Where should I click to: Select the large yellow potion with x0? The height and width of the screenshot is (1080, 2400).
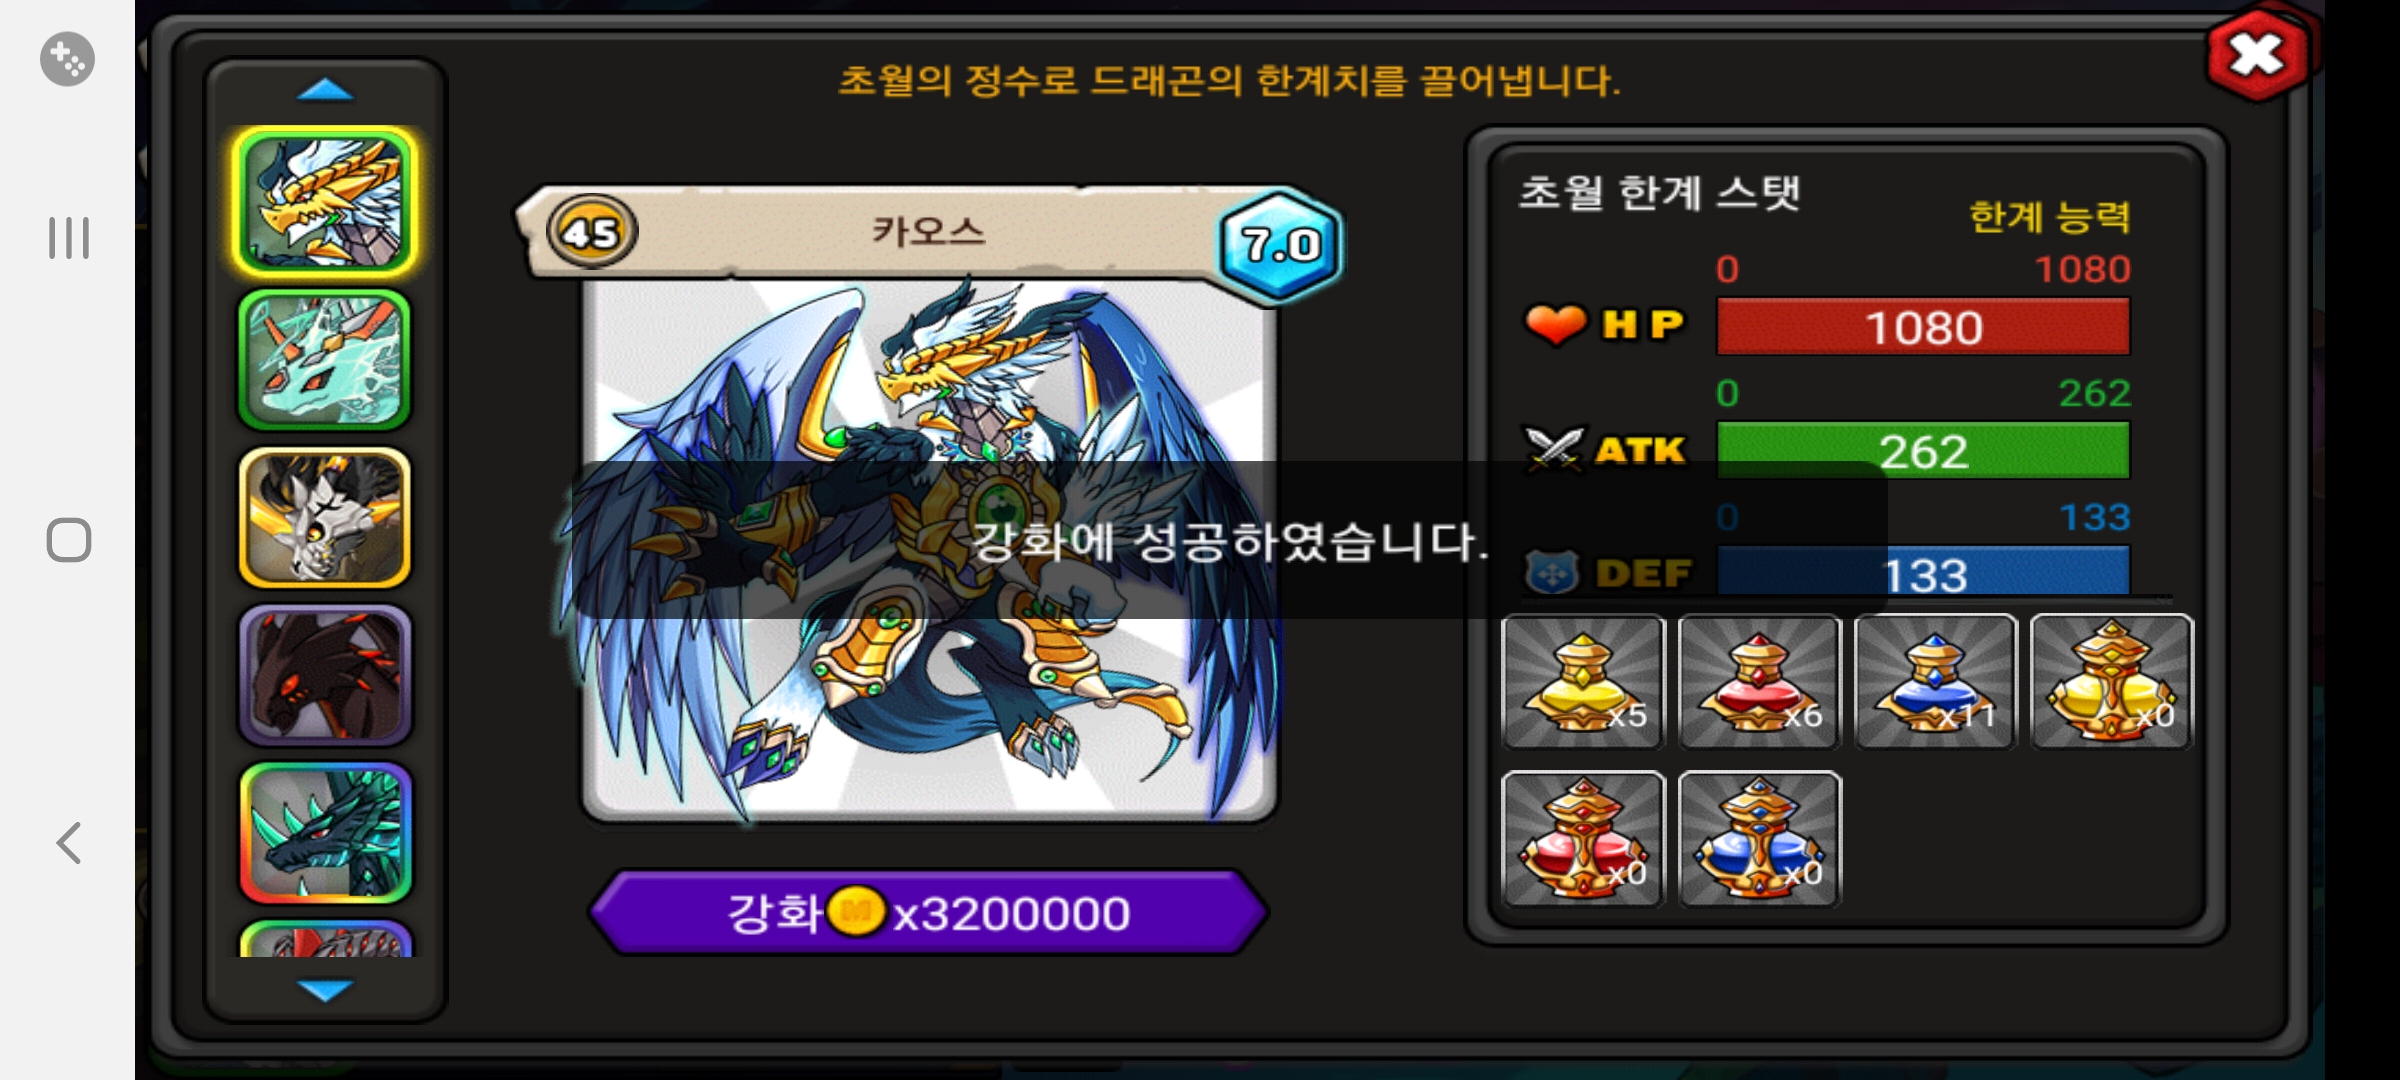pos(2111,681)
